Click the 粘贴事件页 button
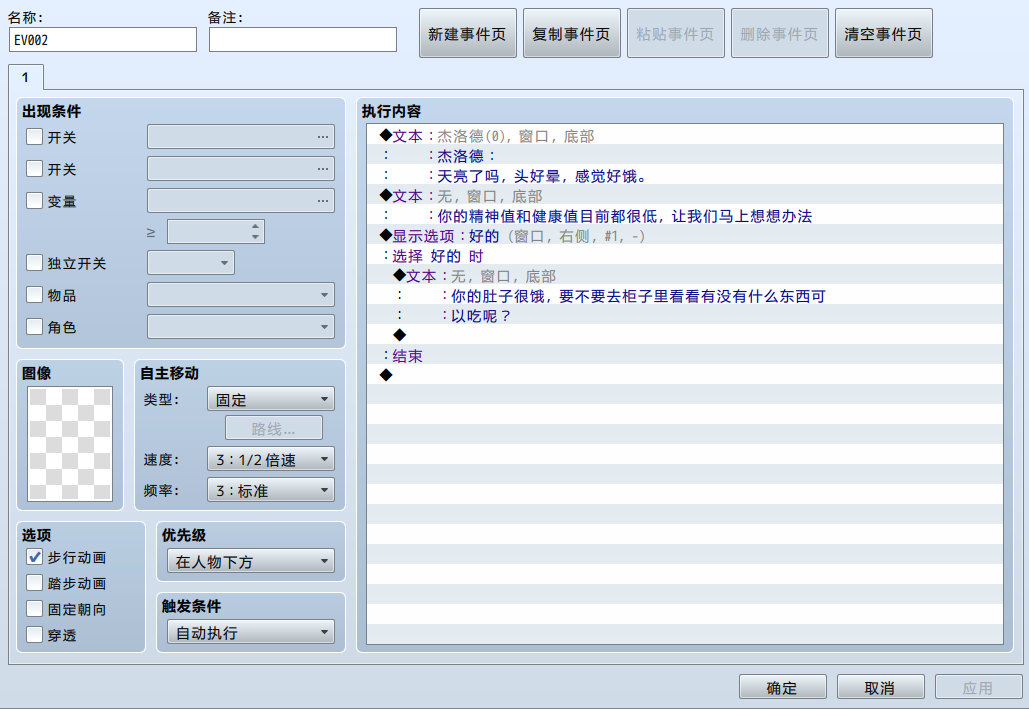 676,33
